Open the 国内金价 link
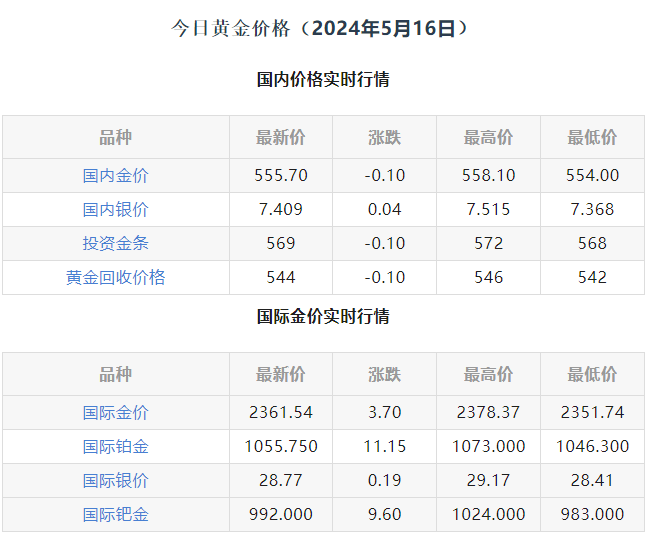 coord(115,175)
